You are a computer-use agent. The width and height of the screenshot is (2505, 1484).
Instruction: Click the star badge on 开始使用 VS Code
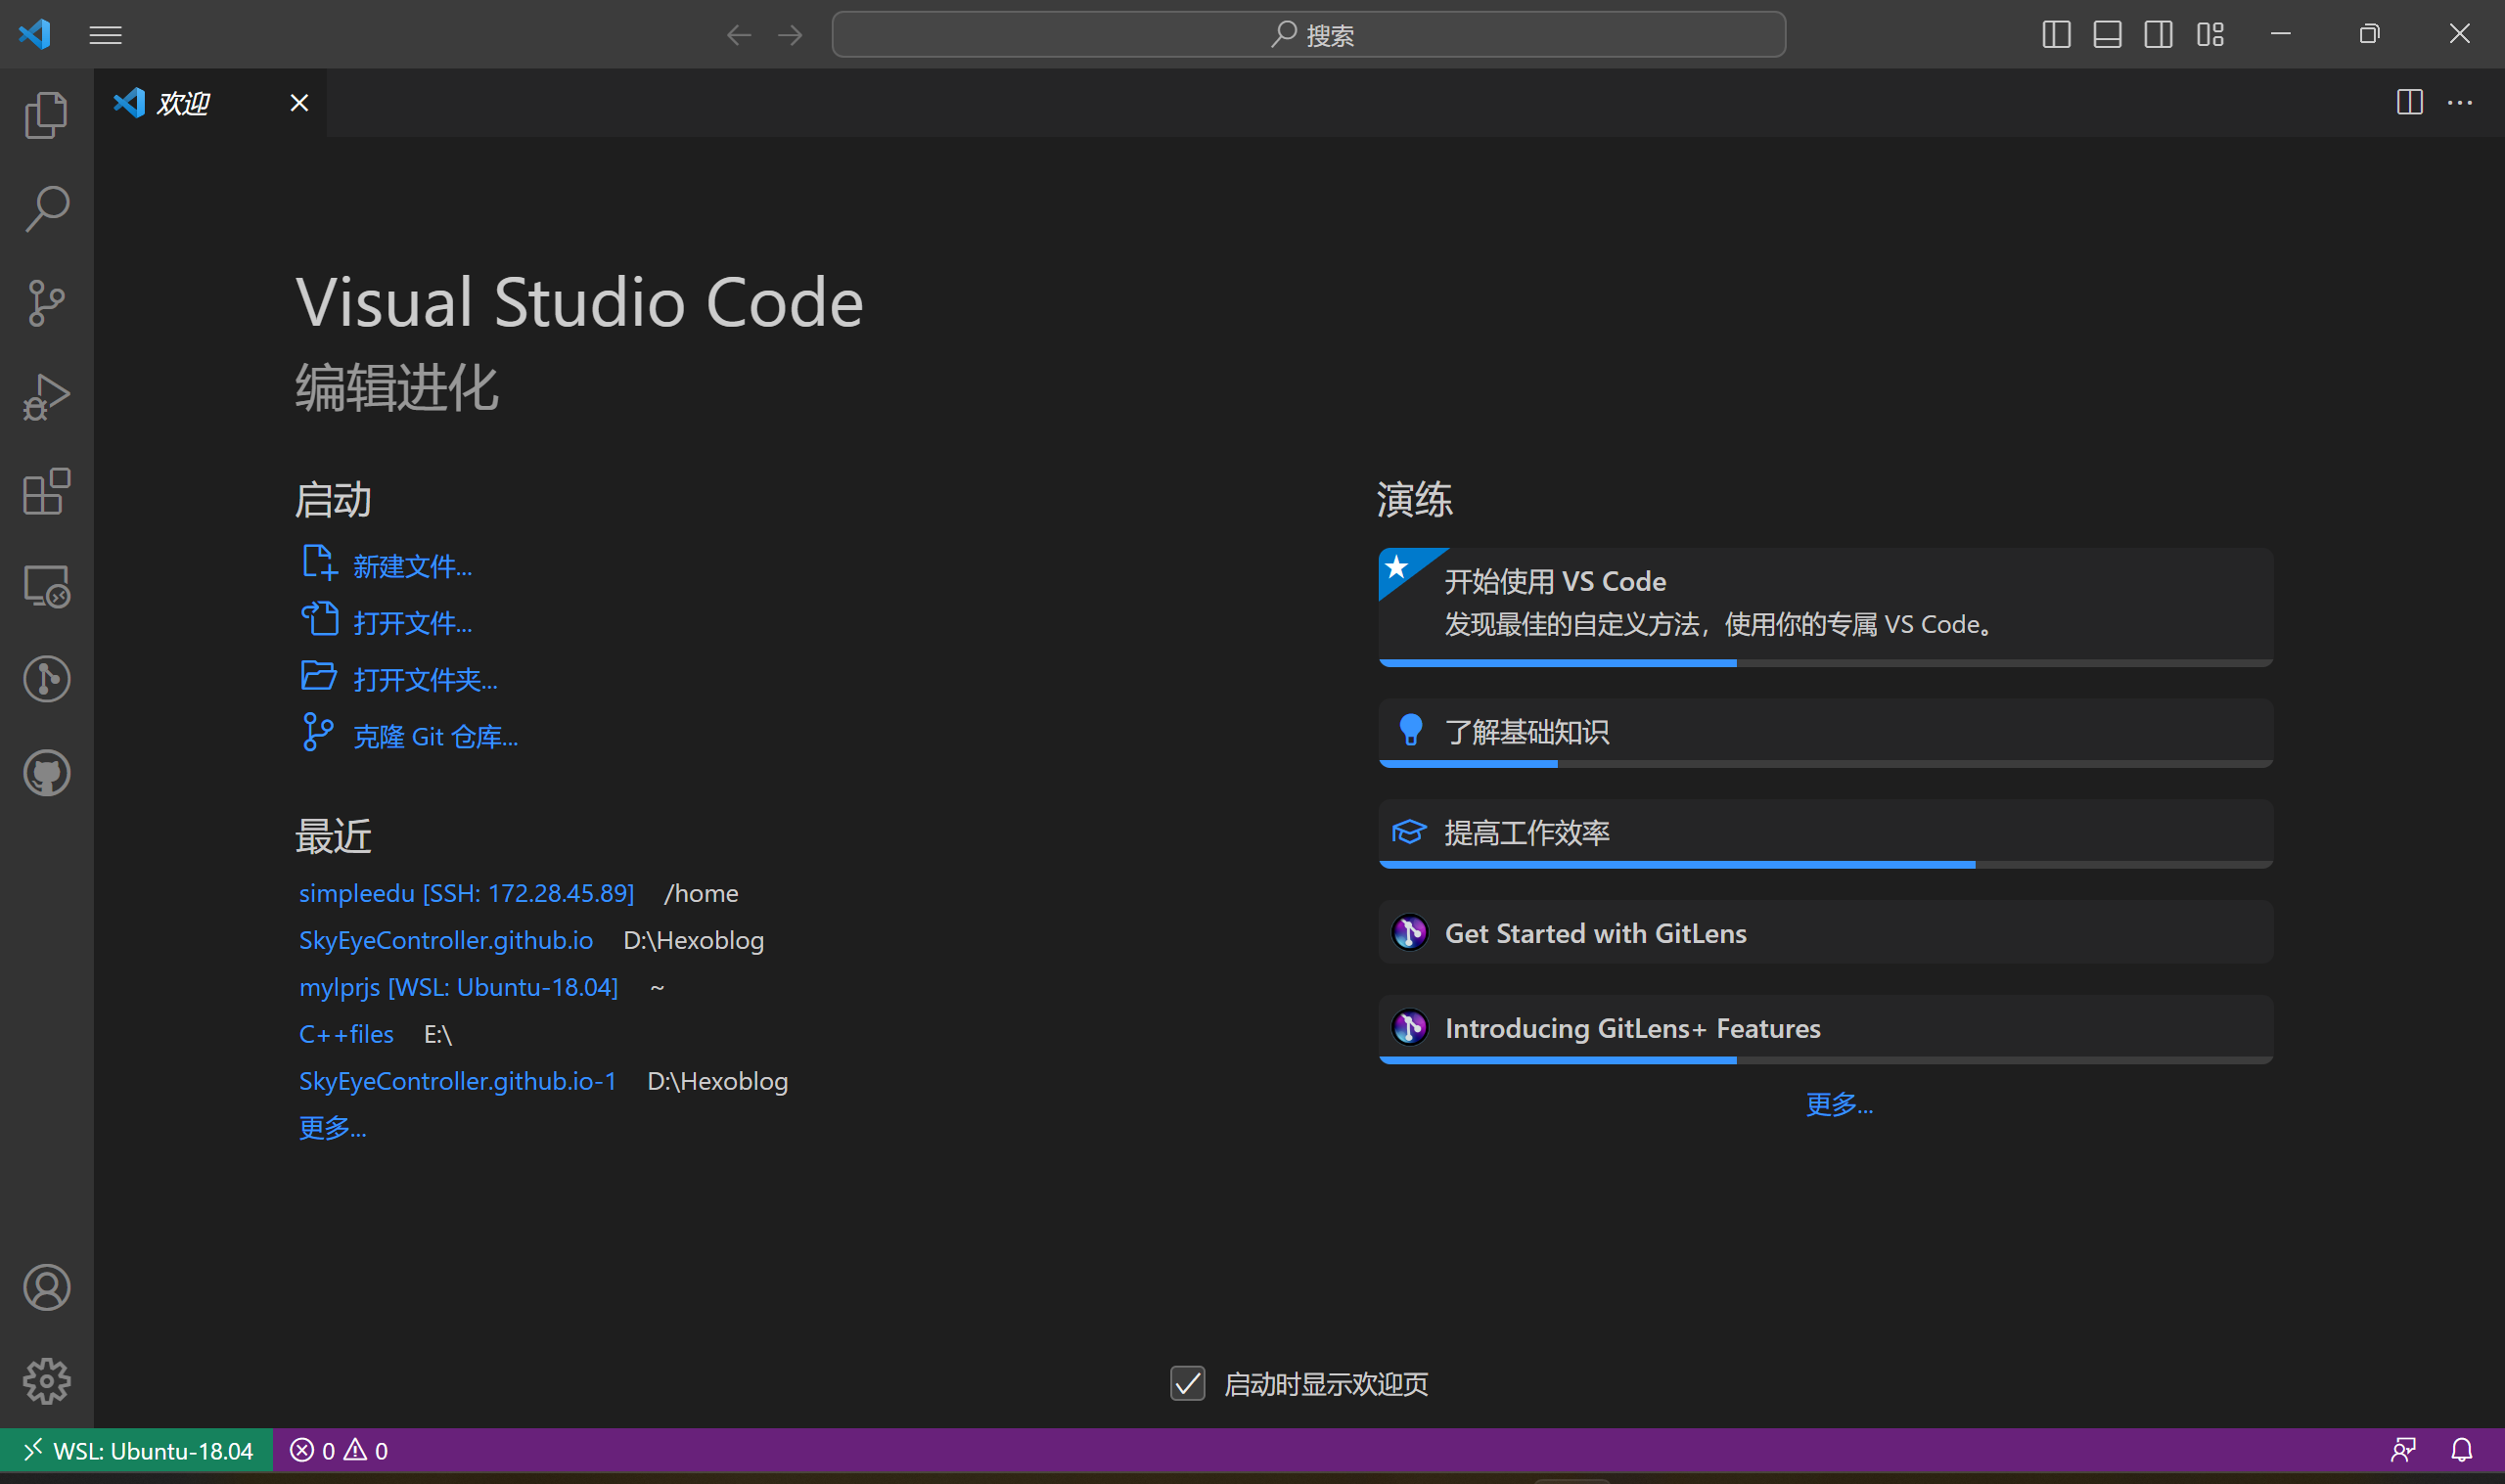pos(1398,568)
